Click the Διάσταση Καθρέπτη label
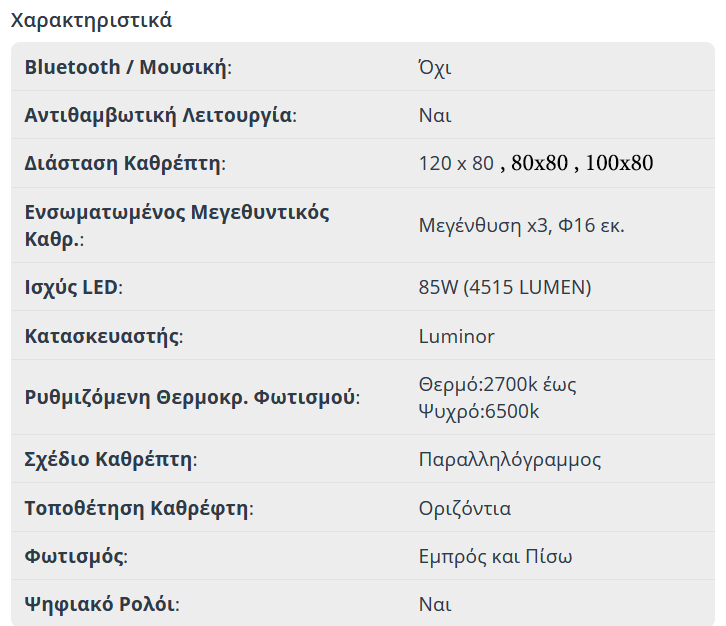This screenshot has width=726, height=626. tap(125, 163)
